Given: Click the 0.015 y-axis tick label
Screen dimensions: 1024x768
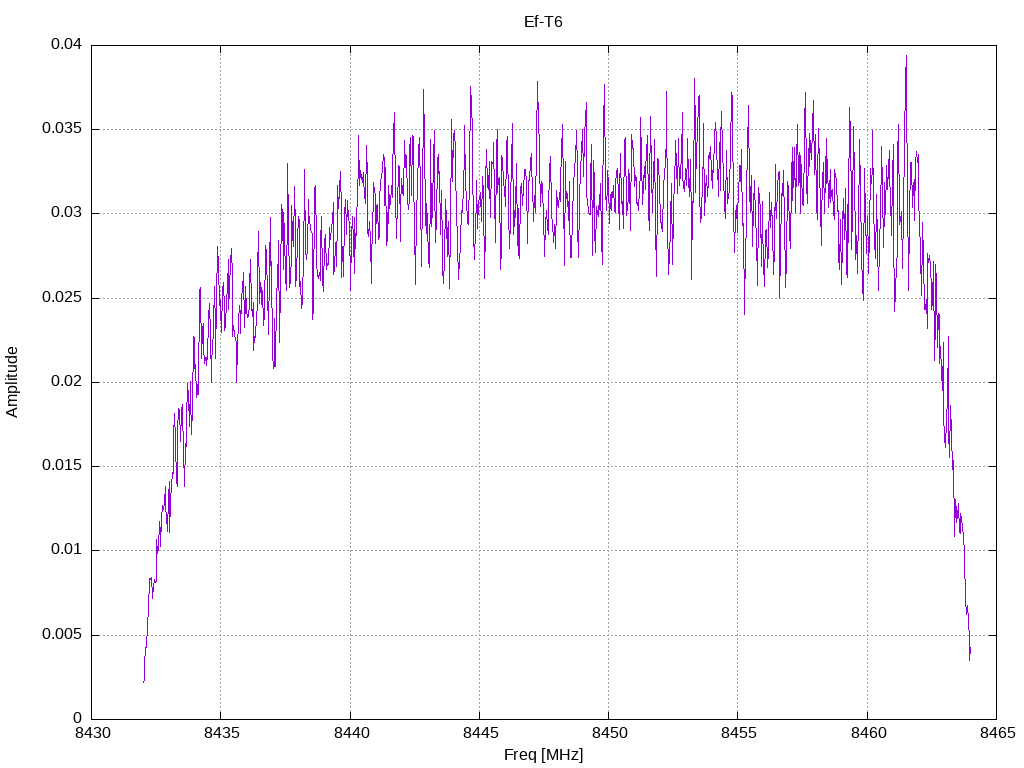Looking at the screenshot, I should click(x=62, y=466).
